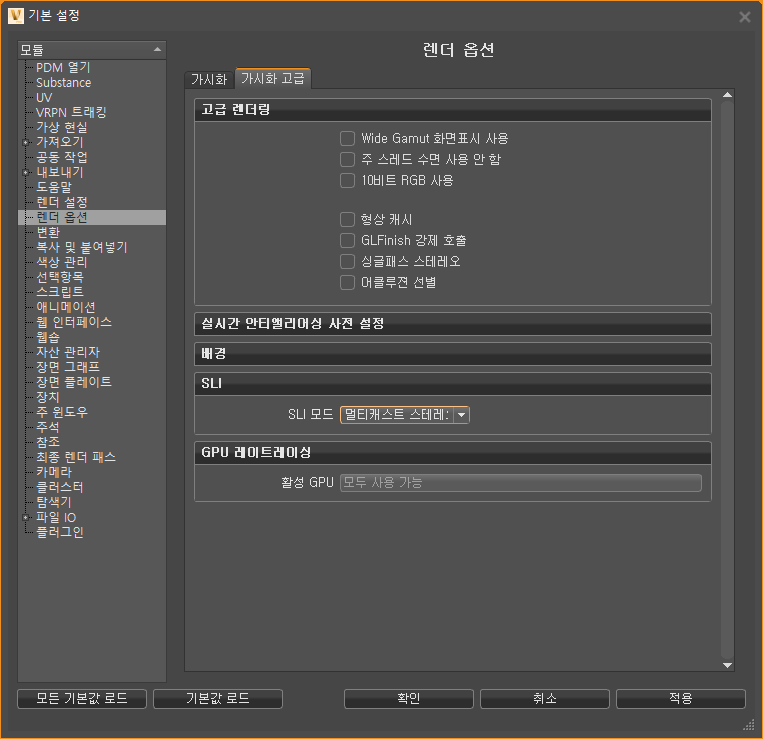
Task: Open 주 윈도우 settings
Action: pos(62,412)
